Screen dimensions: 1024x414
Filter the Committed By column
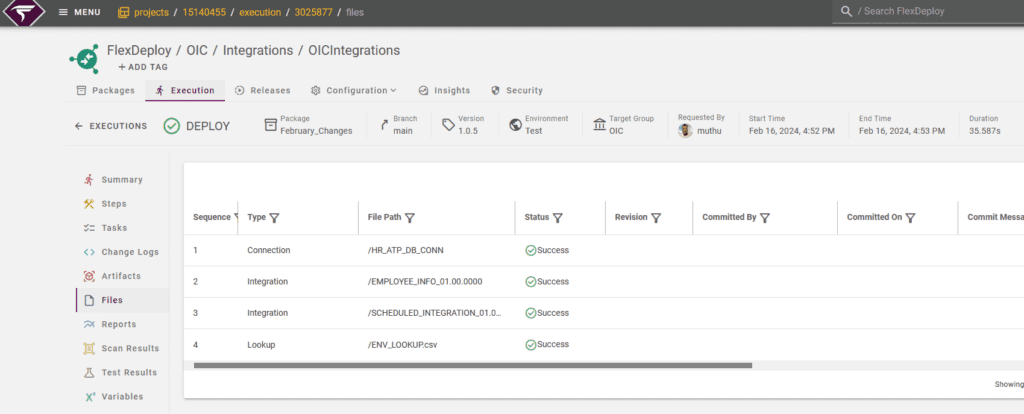(765, 217)
